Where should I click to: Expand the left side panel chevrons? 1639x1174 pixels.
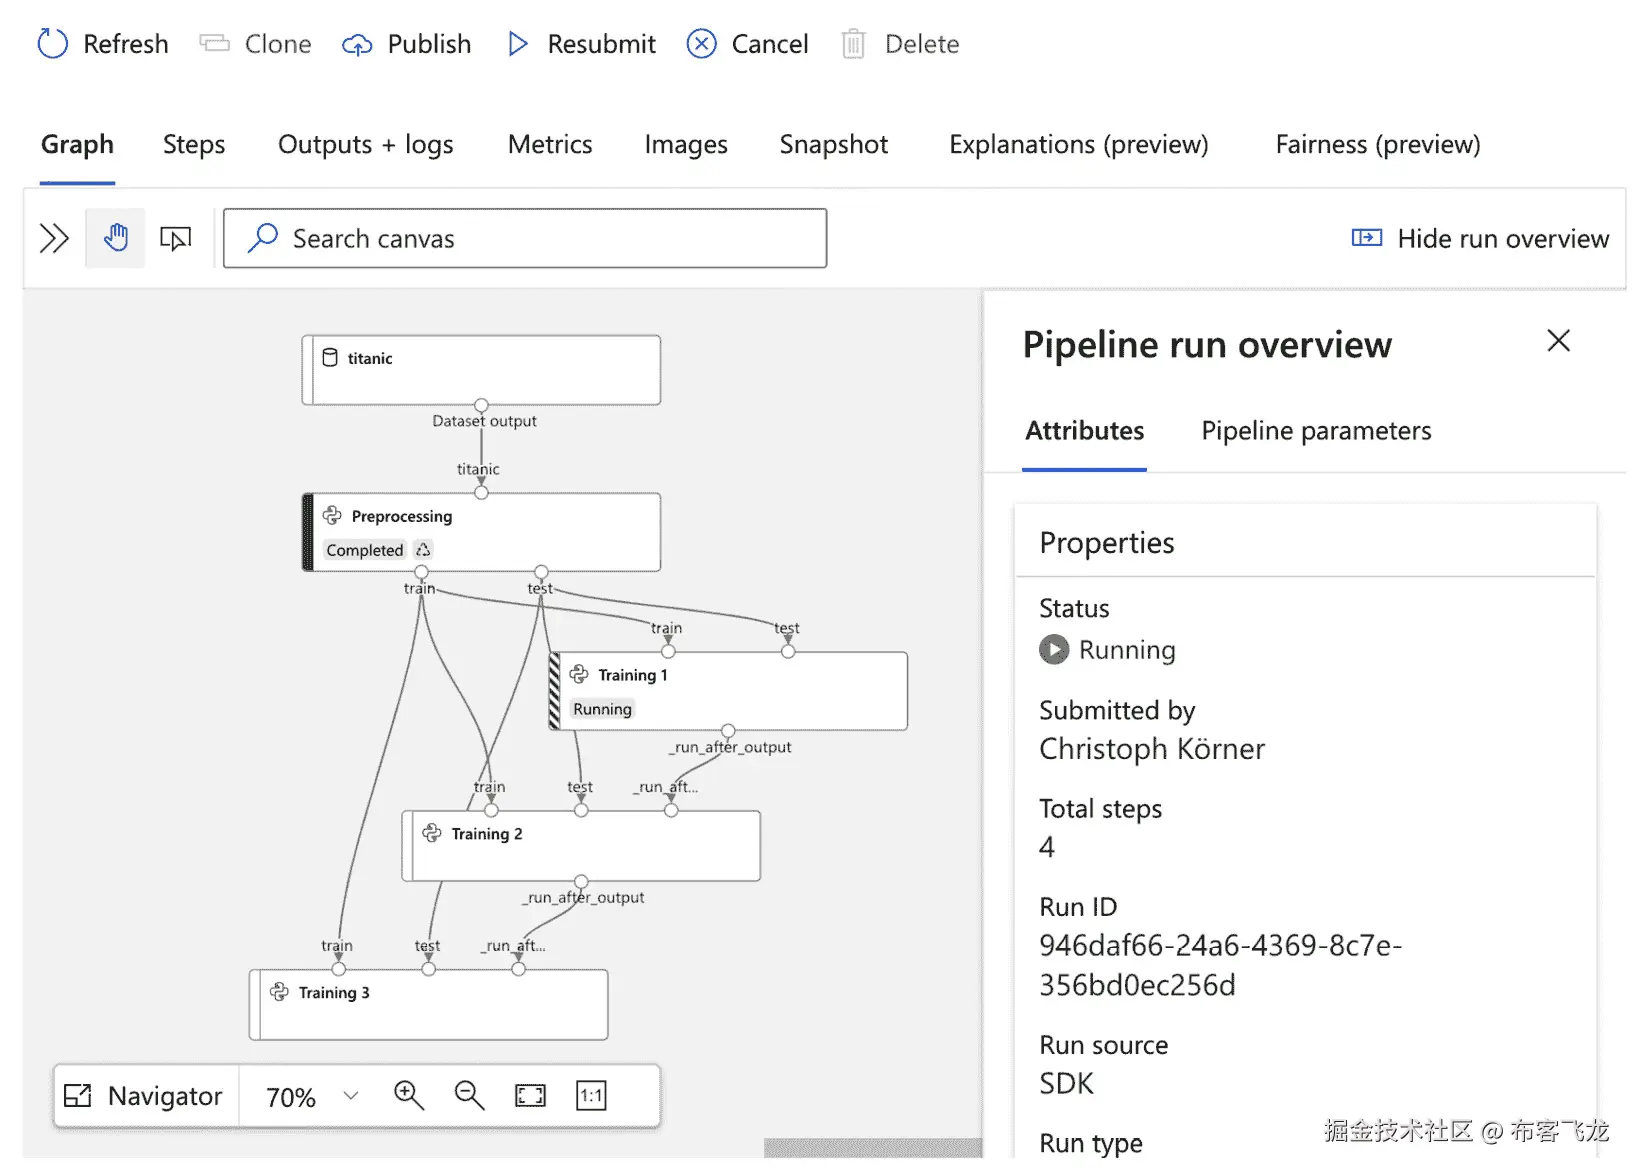[54, 239]
